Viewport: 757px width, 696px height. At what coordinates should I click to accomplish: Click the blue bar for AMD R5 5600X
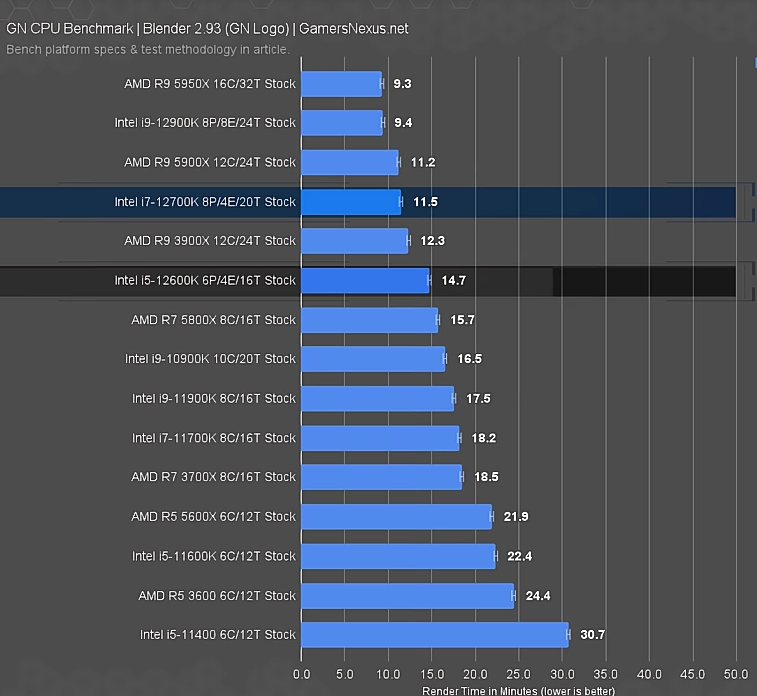point(397,517)
